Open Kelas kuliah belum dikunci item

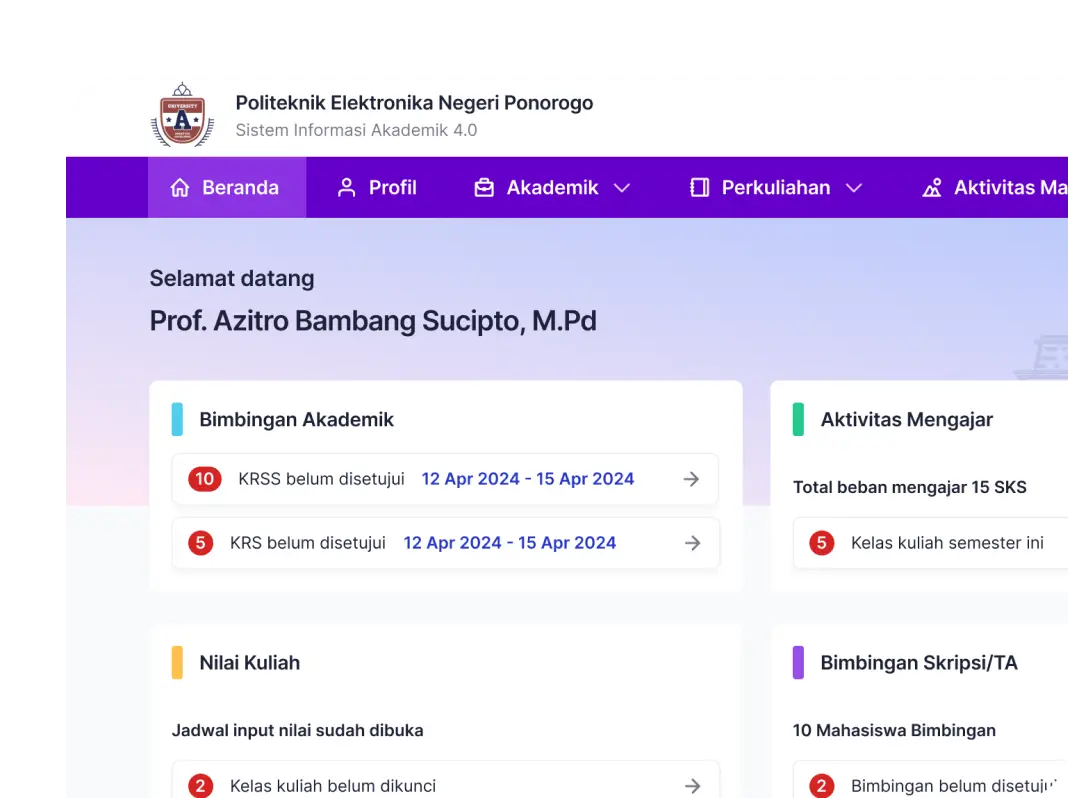[x=445, y=780]
